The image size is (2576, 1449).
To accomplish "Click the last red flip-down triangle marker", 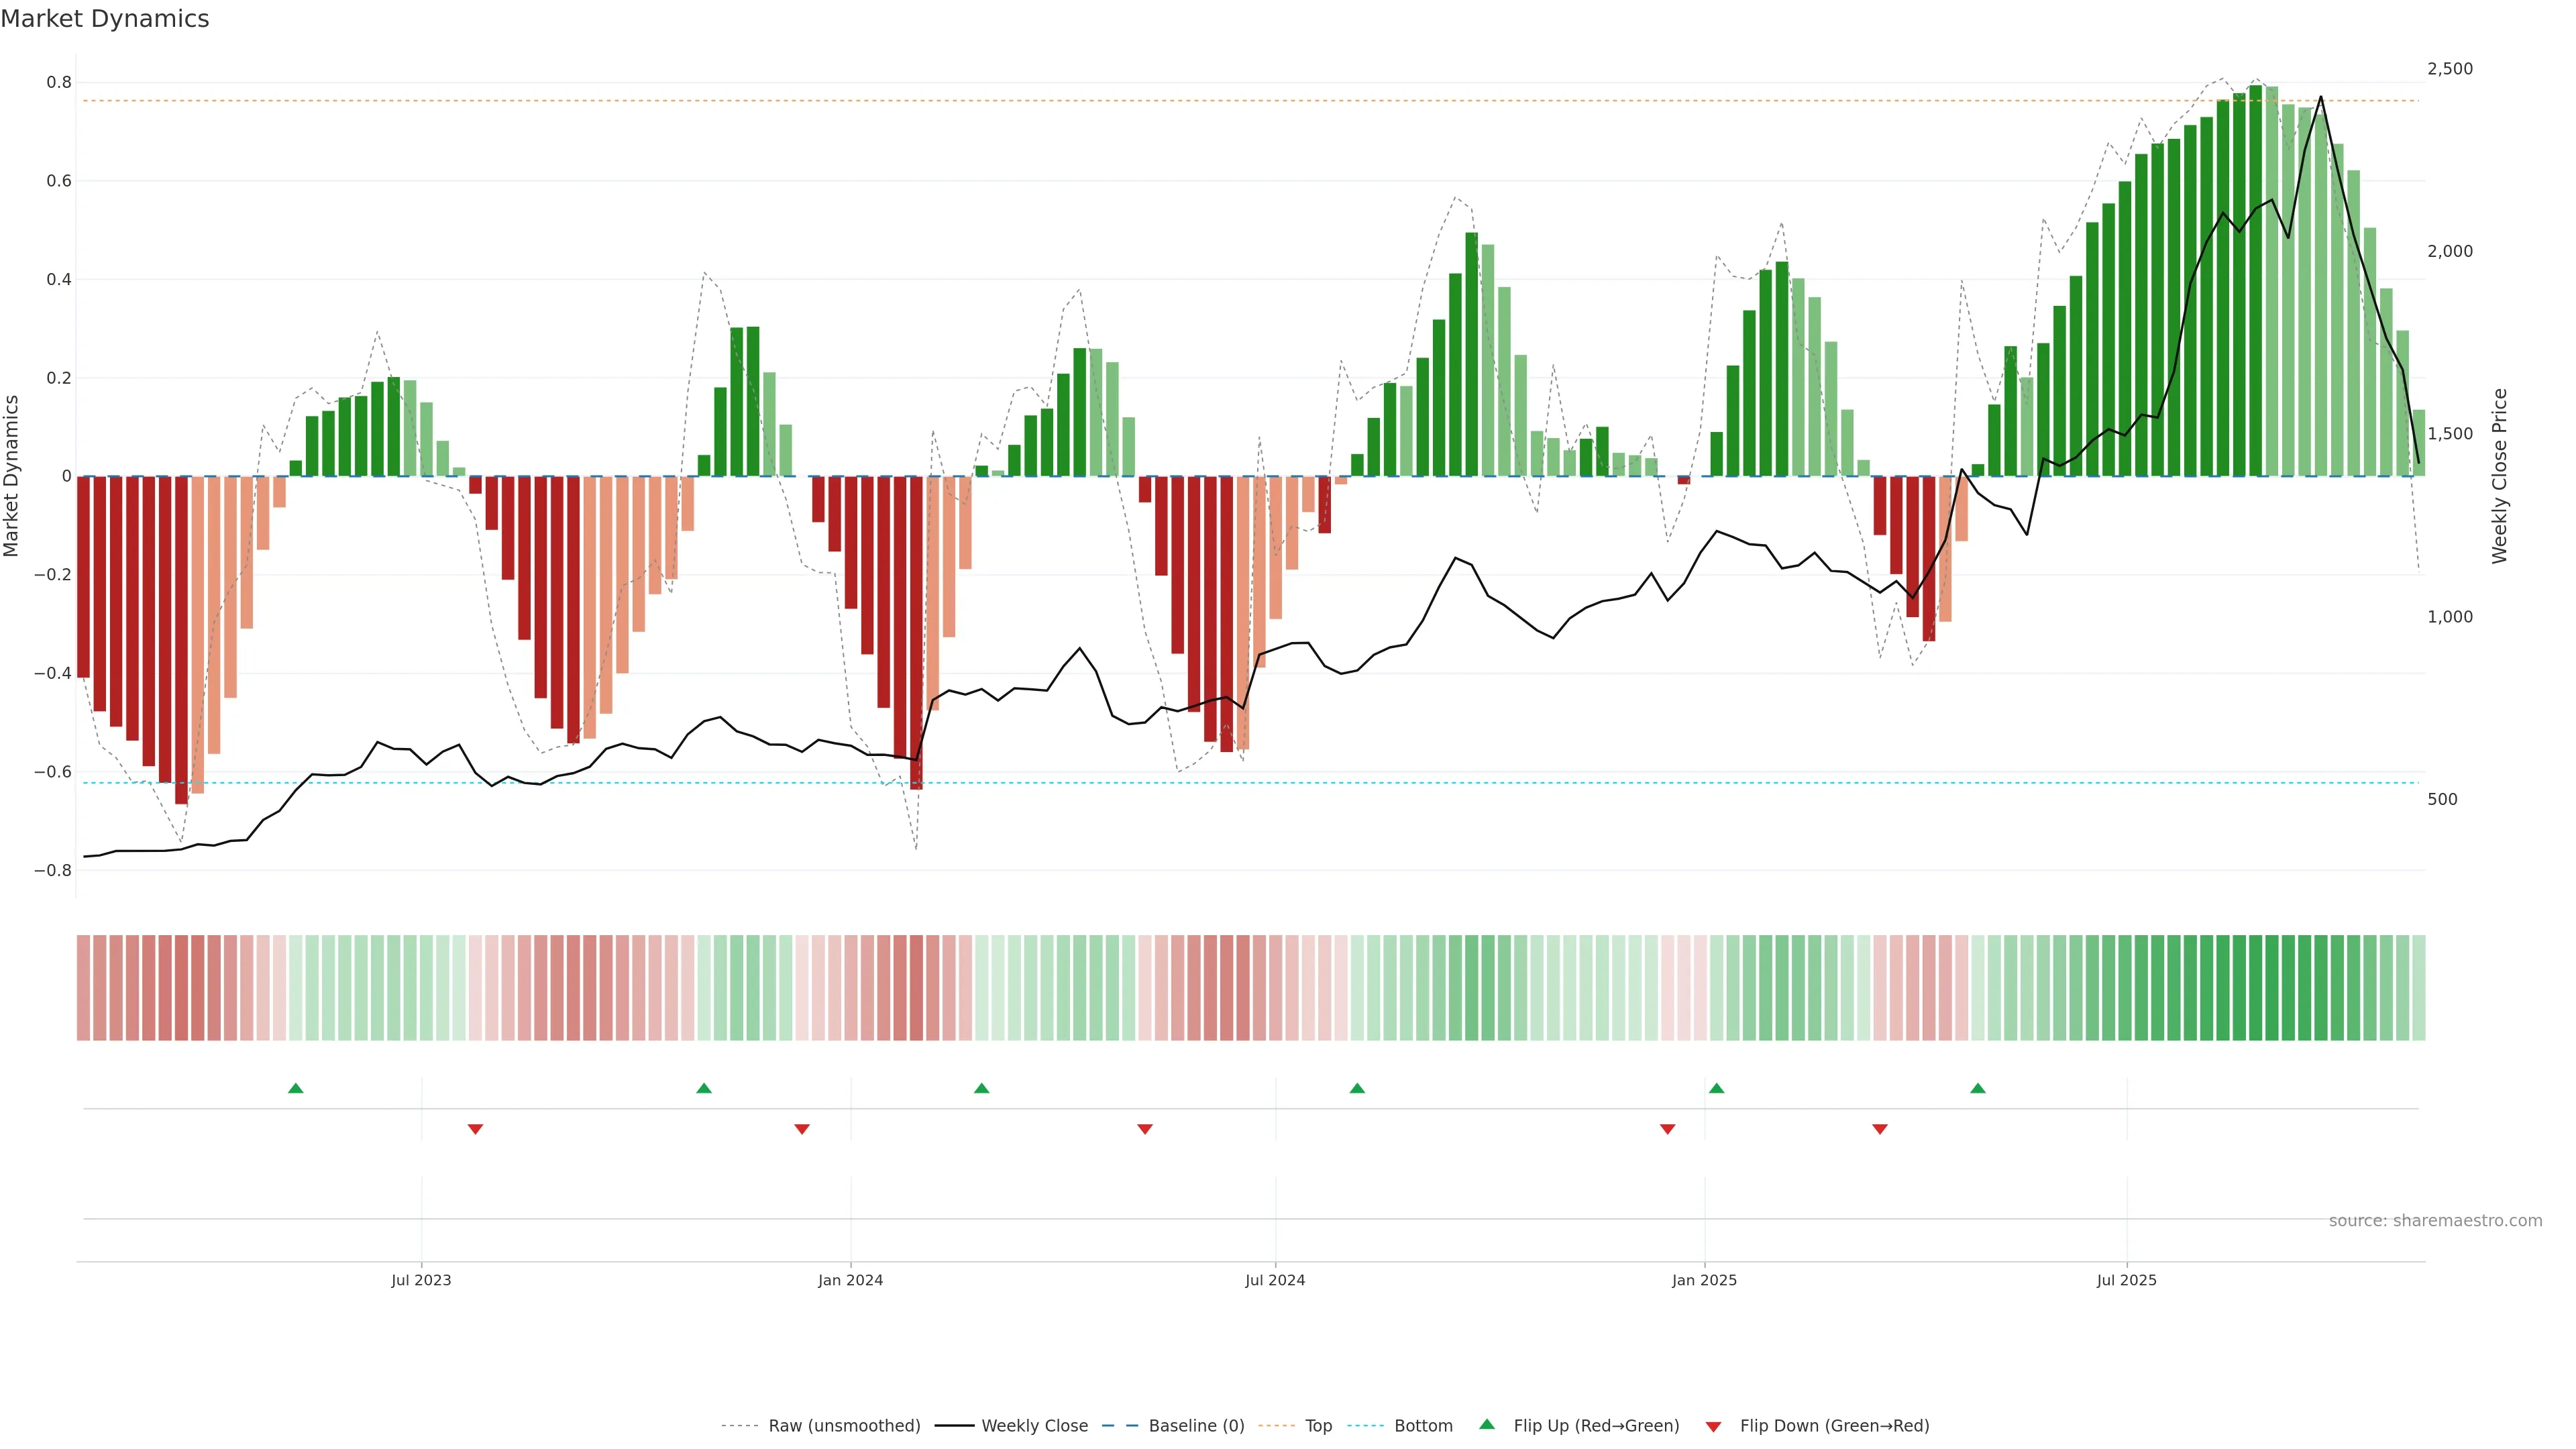I will [1879, 1129].
